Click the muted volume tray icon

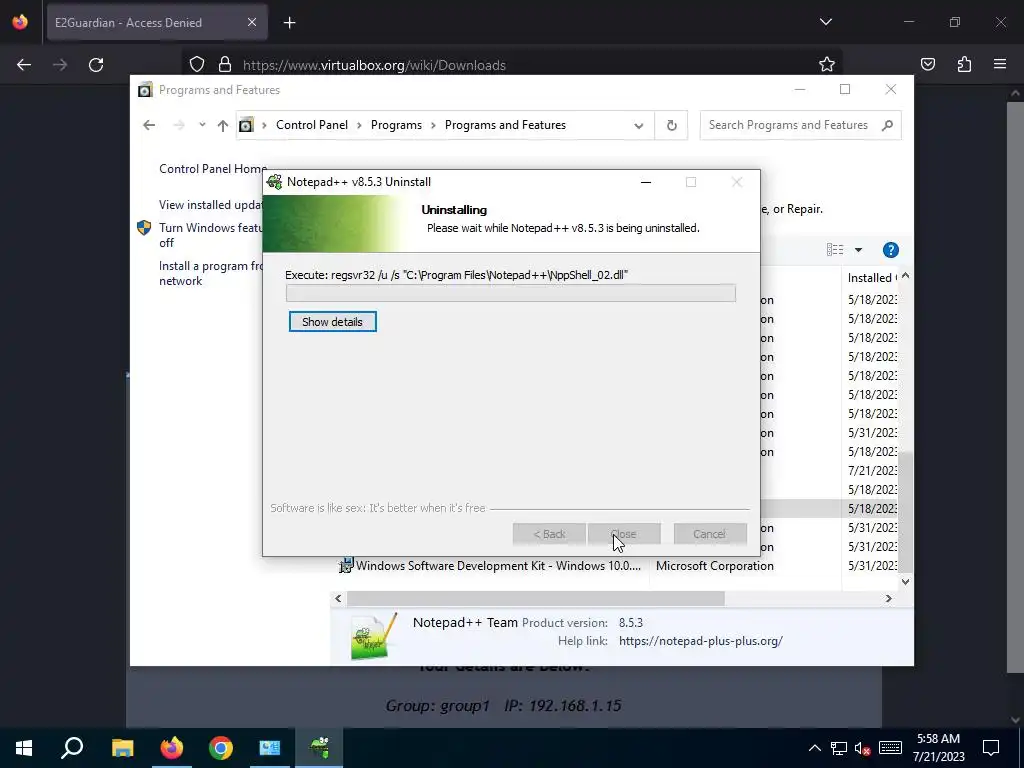863,748
